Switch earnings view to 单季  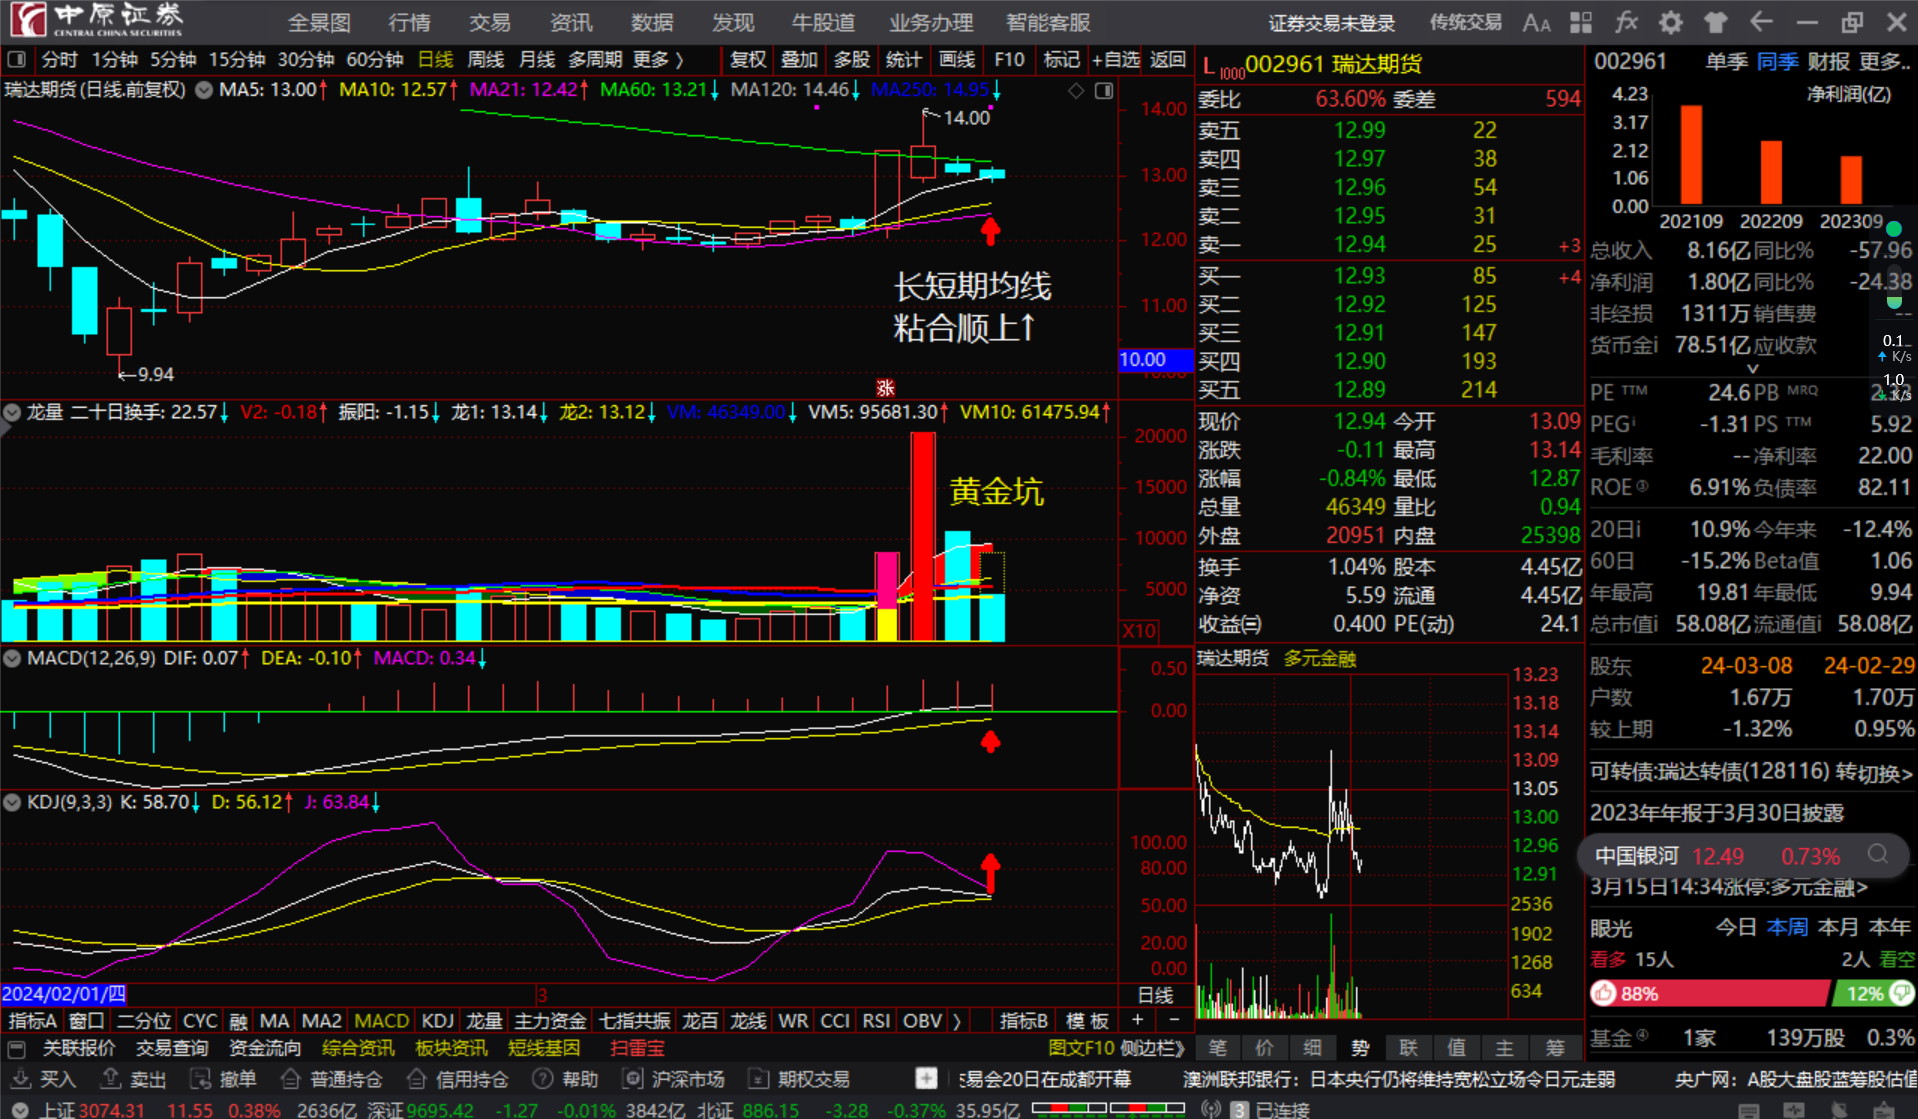(1727, 62)
